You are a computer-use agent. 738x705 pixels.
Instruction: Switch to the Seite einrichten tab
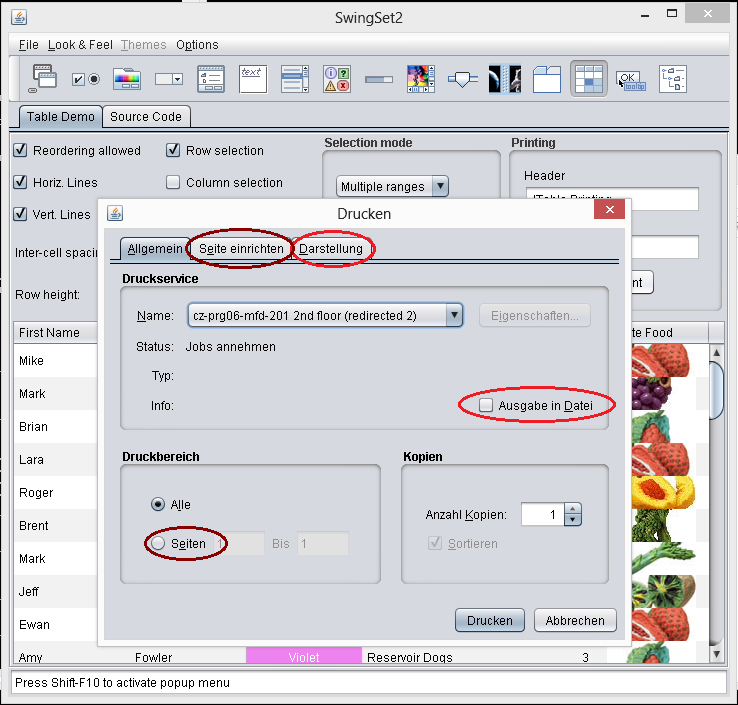[241, 248]
